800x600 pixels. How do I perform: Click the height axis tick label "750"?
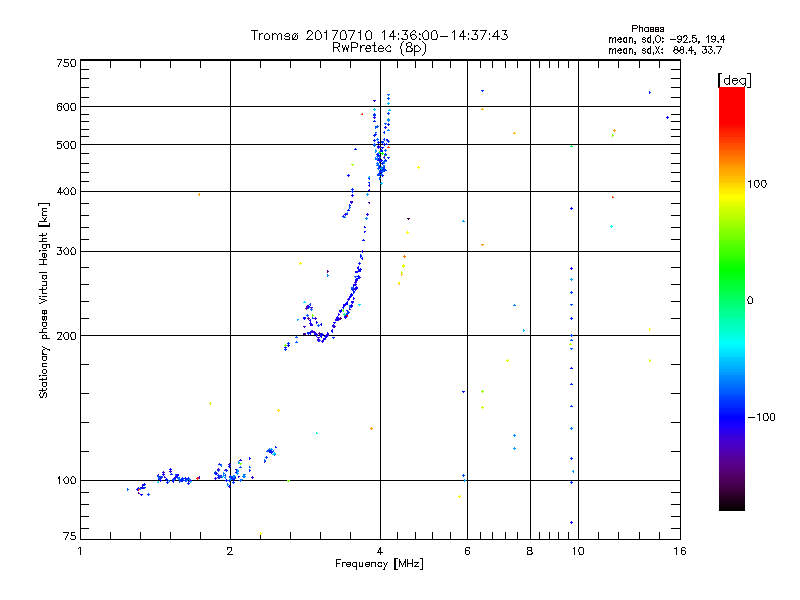(67, 63)
